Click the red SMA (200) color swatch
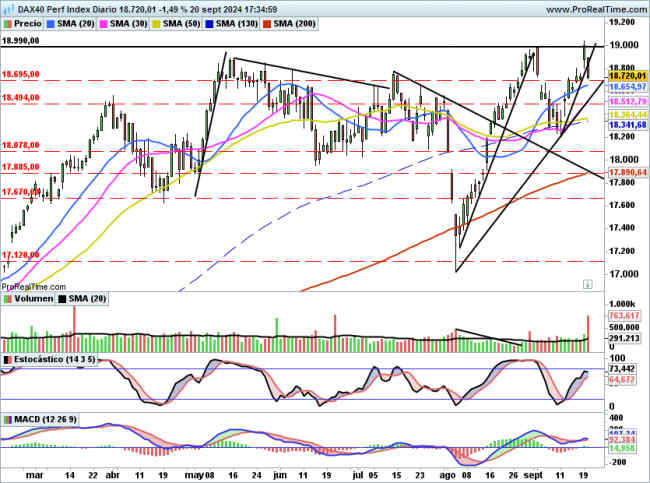The height and width of the screenshot is (483, 650). (x=267, y=24)
